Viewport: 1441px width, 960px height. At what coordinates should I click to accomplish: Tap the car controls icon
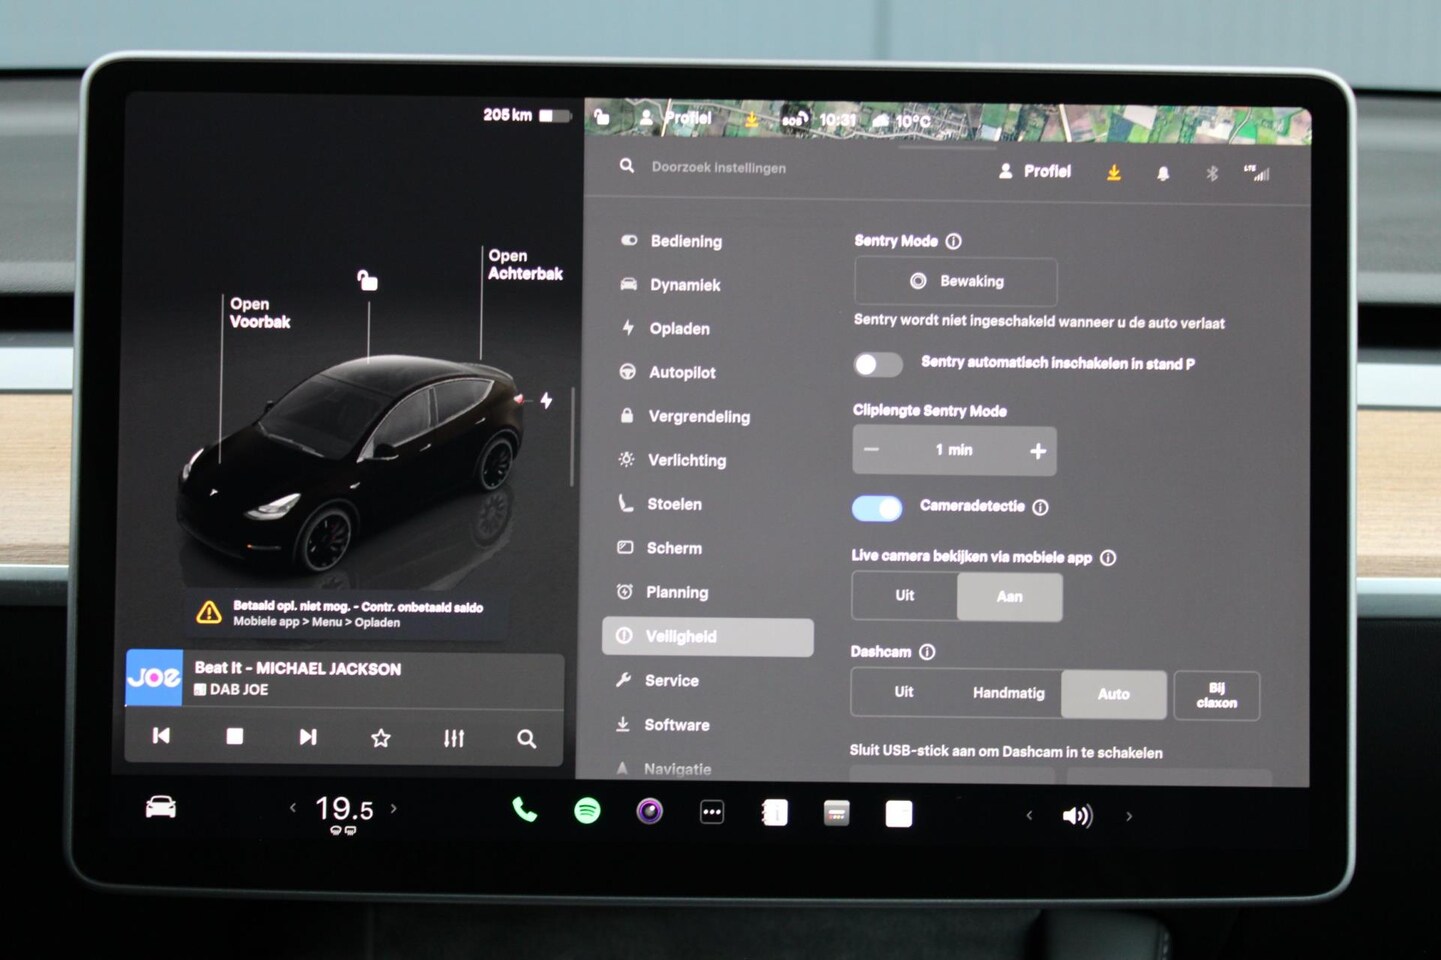pyautogui.click(x=161, y=807)
